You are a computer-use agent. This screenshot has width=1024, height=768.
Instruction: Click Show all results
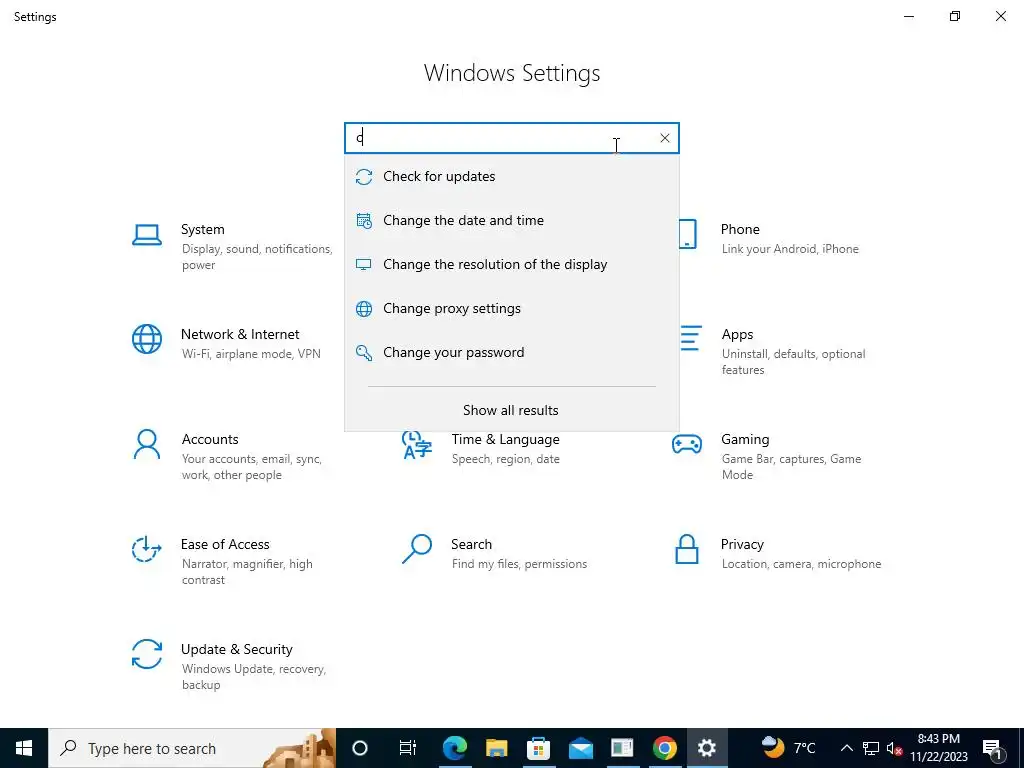pos(511,410)
